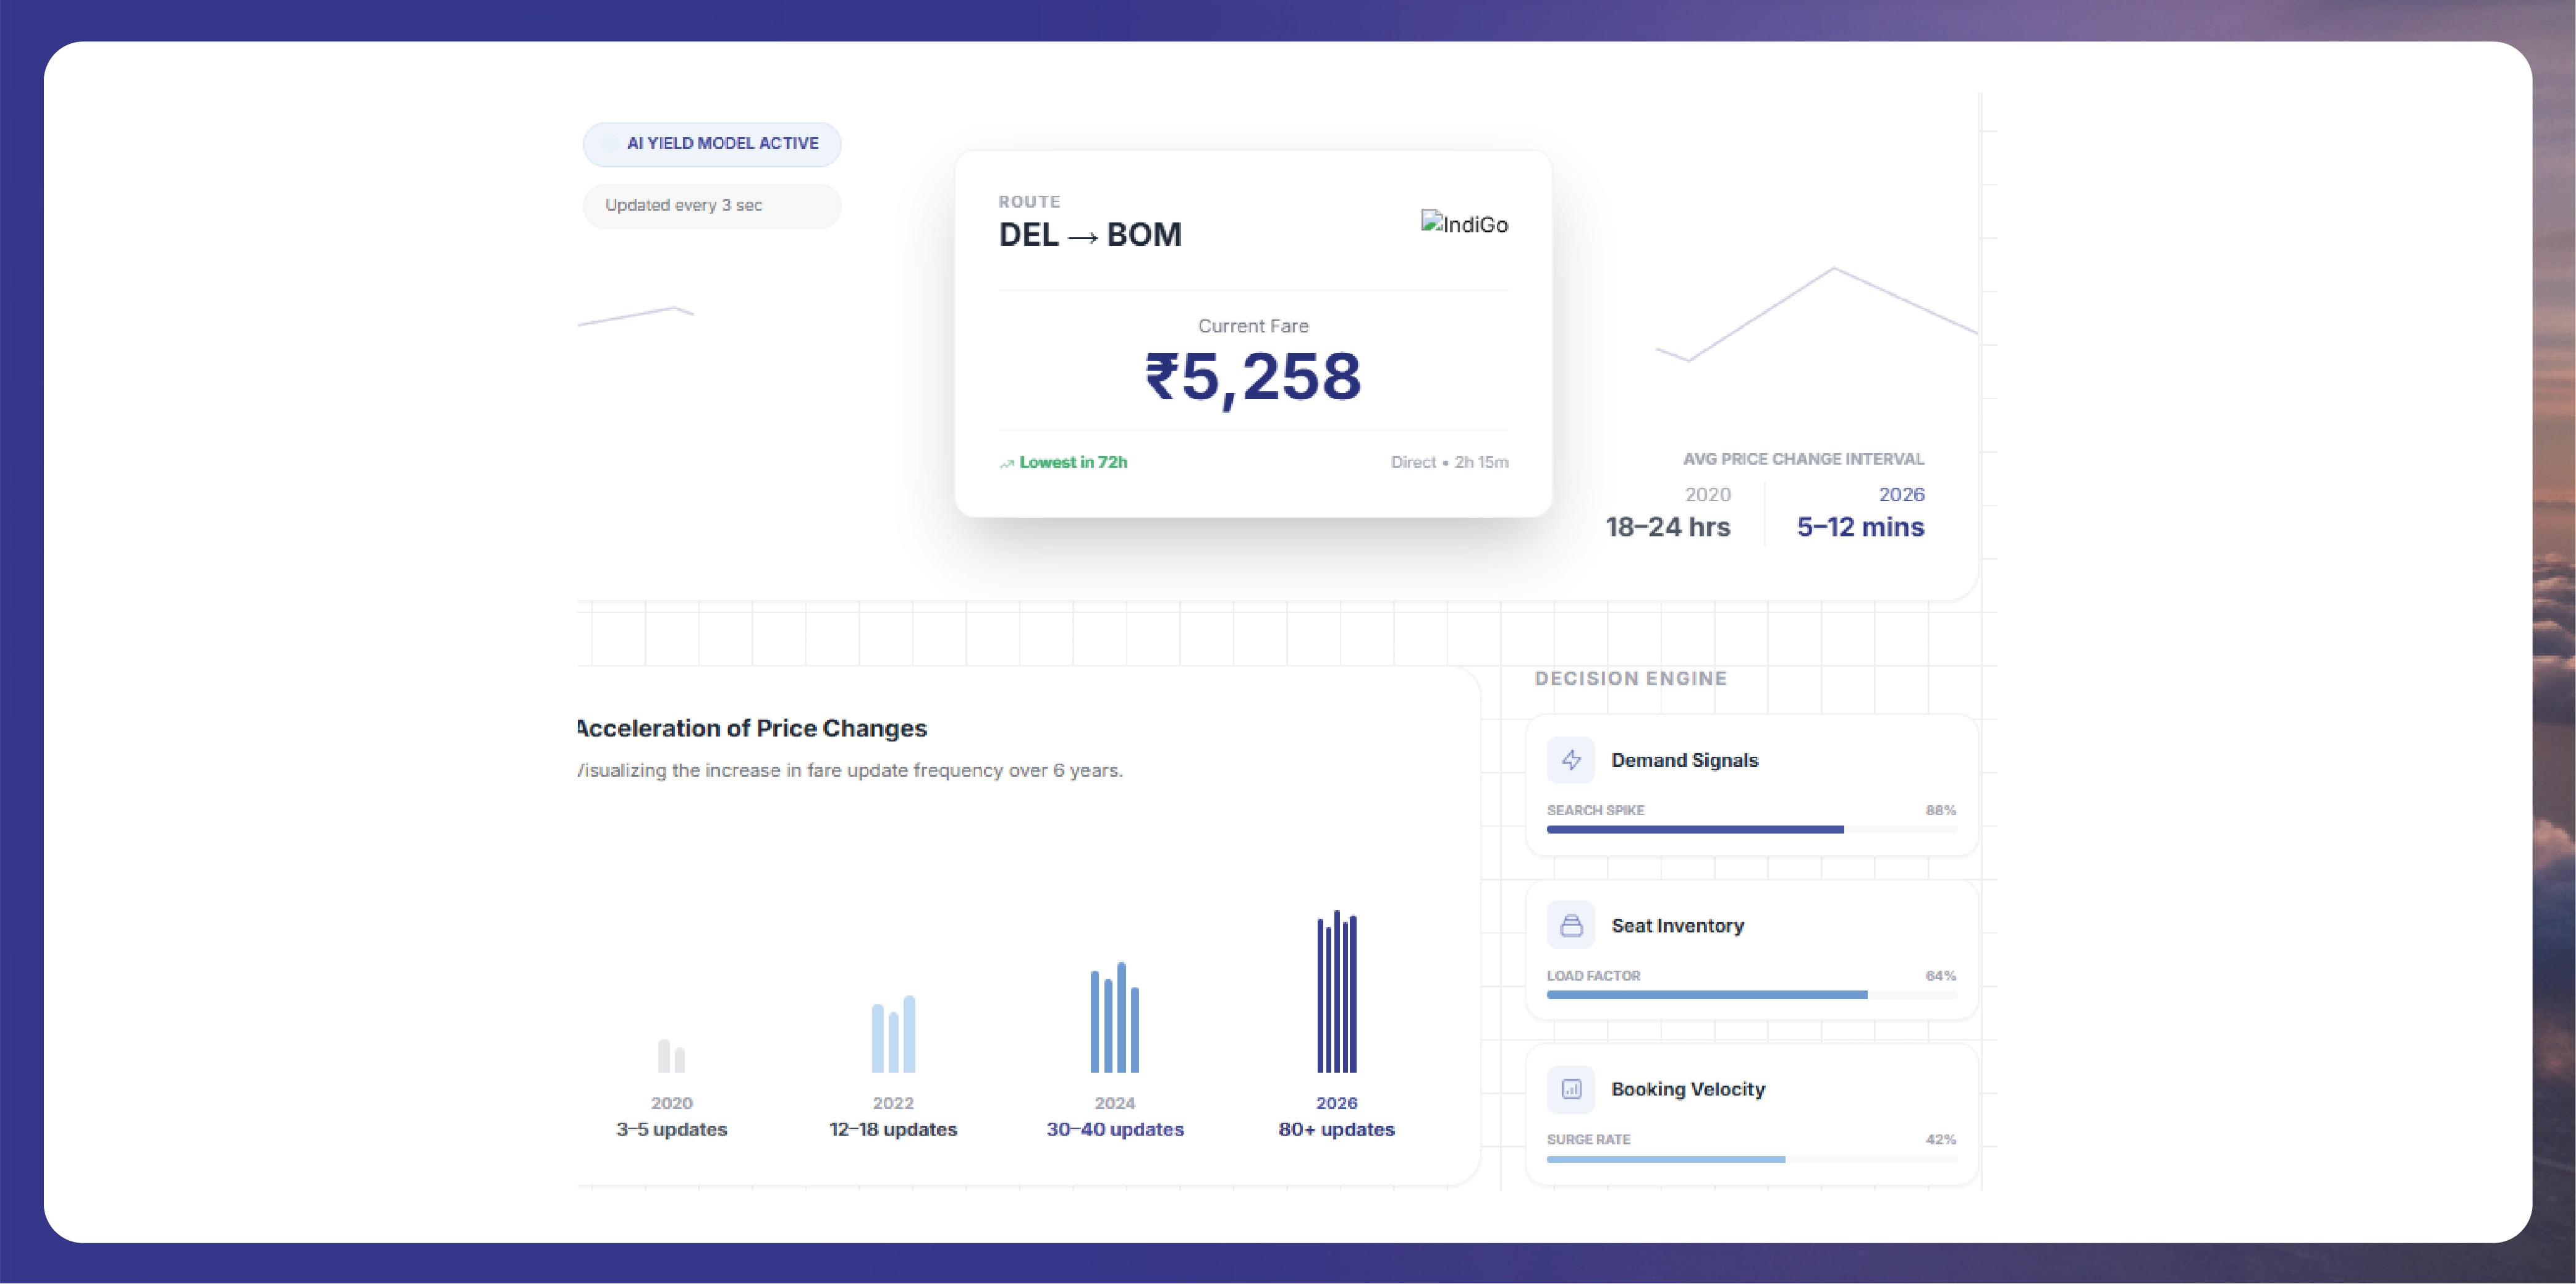The height and width of the screenshot is (1284, 2576).
Task: Click the Search Spike progress bar
Action: [x=1751, y=829]
